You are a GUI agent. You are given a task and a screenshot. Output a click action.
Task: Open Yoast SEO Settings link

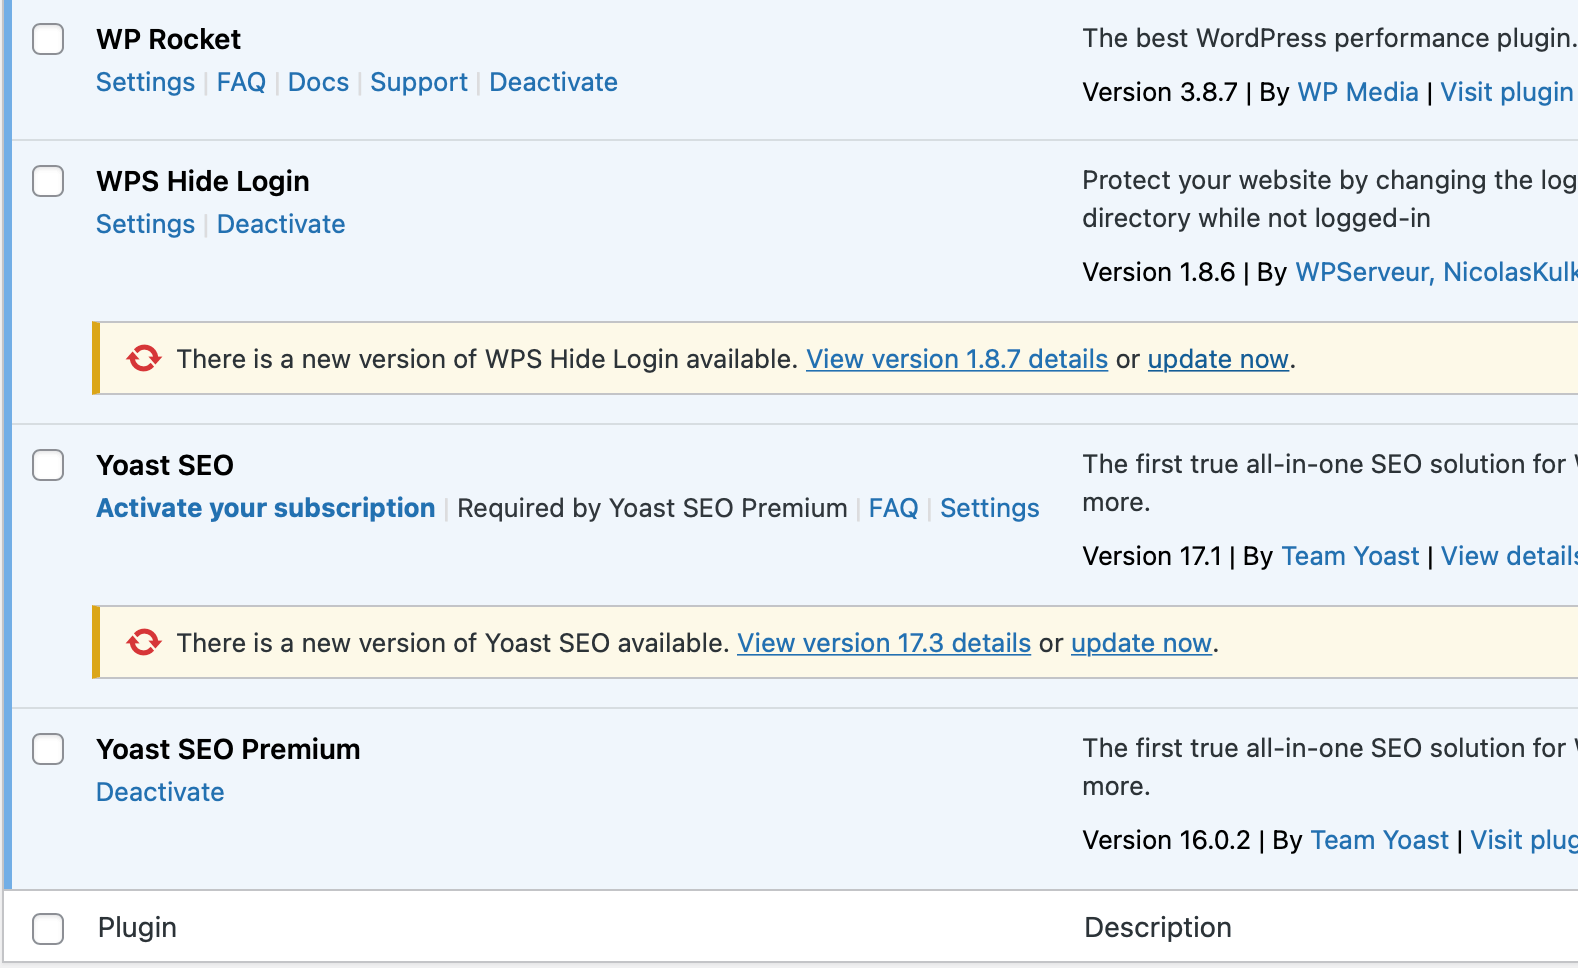click(x=990, y=508)
